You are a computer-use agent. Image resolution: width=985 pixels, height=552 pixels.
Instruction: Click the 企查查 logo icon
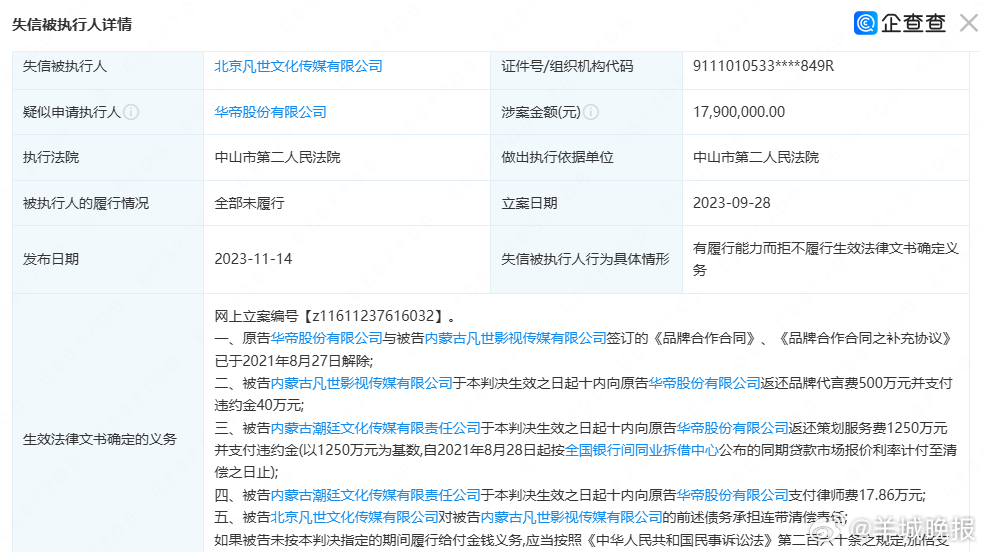tap(865, 23)
